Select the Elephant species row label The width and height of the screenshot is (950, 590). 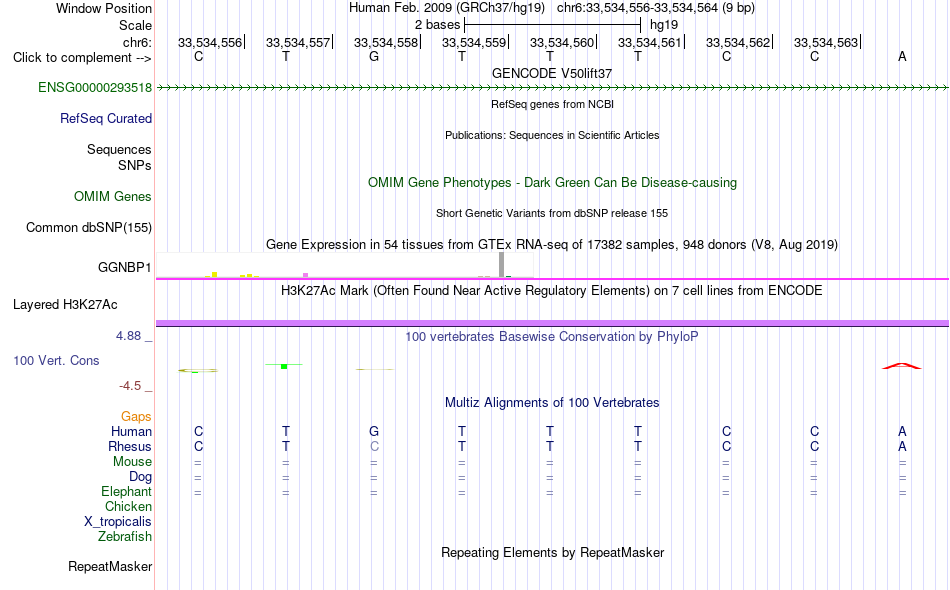126,491
